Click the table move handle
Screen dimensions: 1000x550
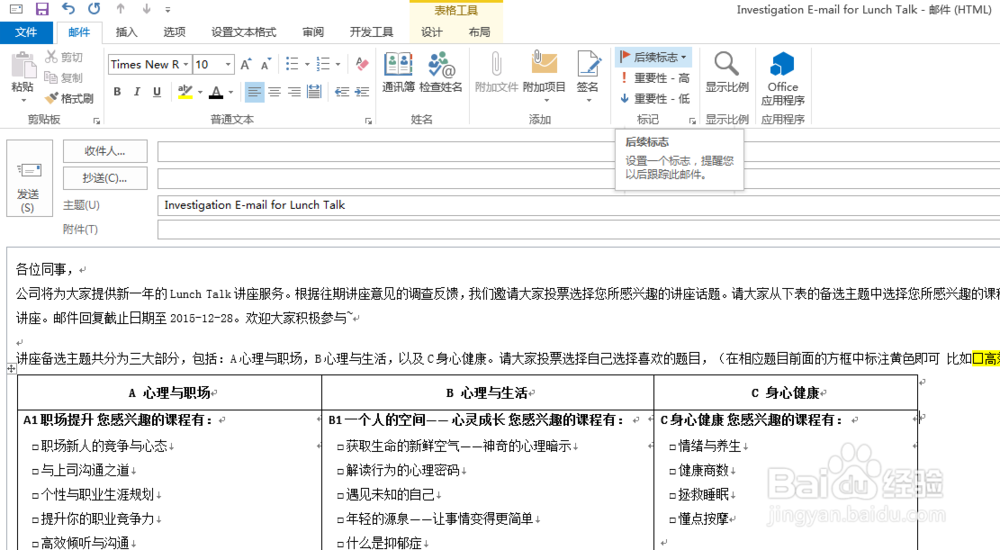pyautogui.click(x=11, y=369)
